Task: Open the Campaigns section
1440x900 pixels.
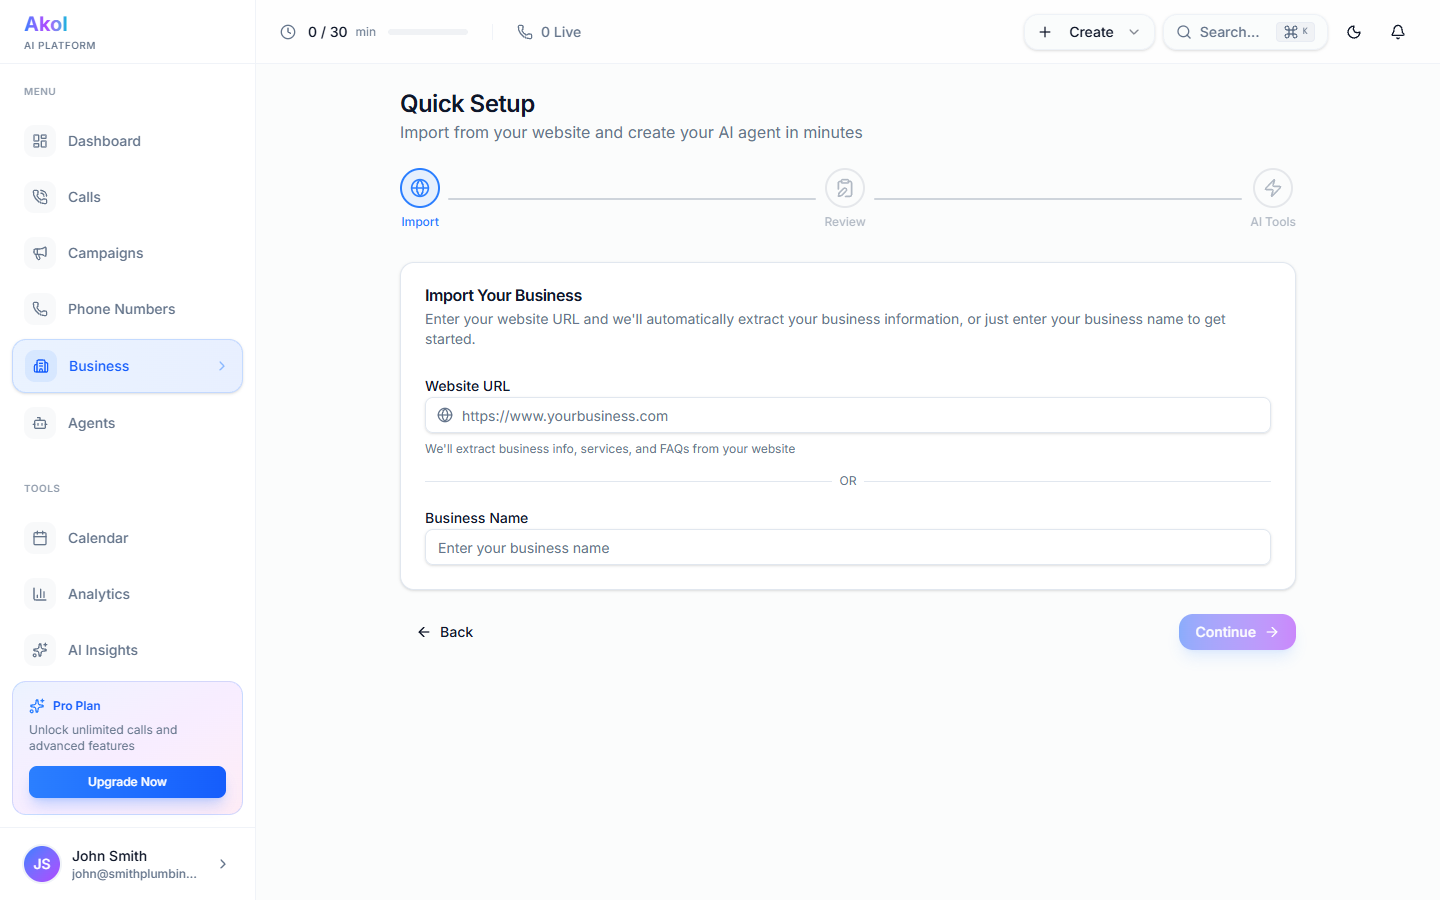Action: pyautogui.click(x=105, y=253)
